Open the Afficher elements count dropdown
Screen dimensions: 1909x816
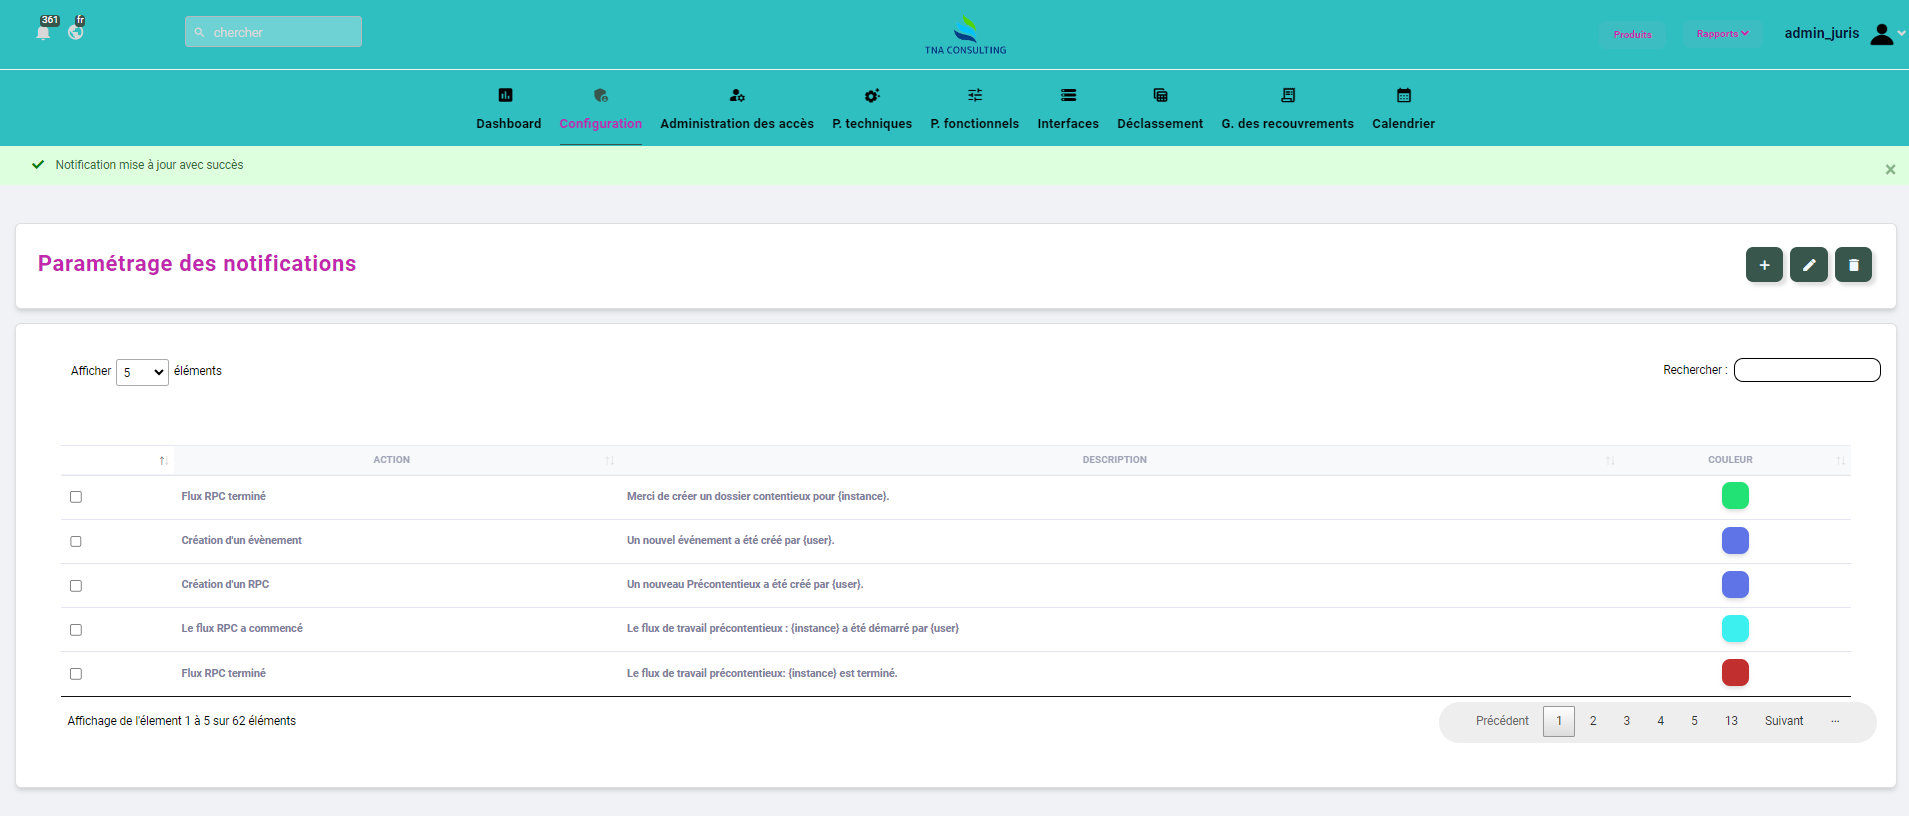[142, 372]
